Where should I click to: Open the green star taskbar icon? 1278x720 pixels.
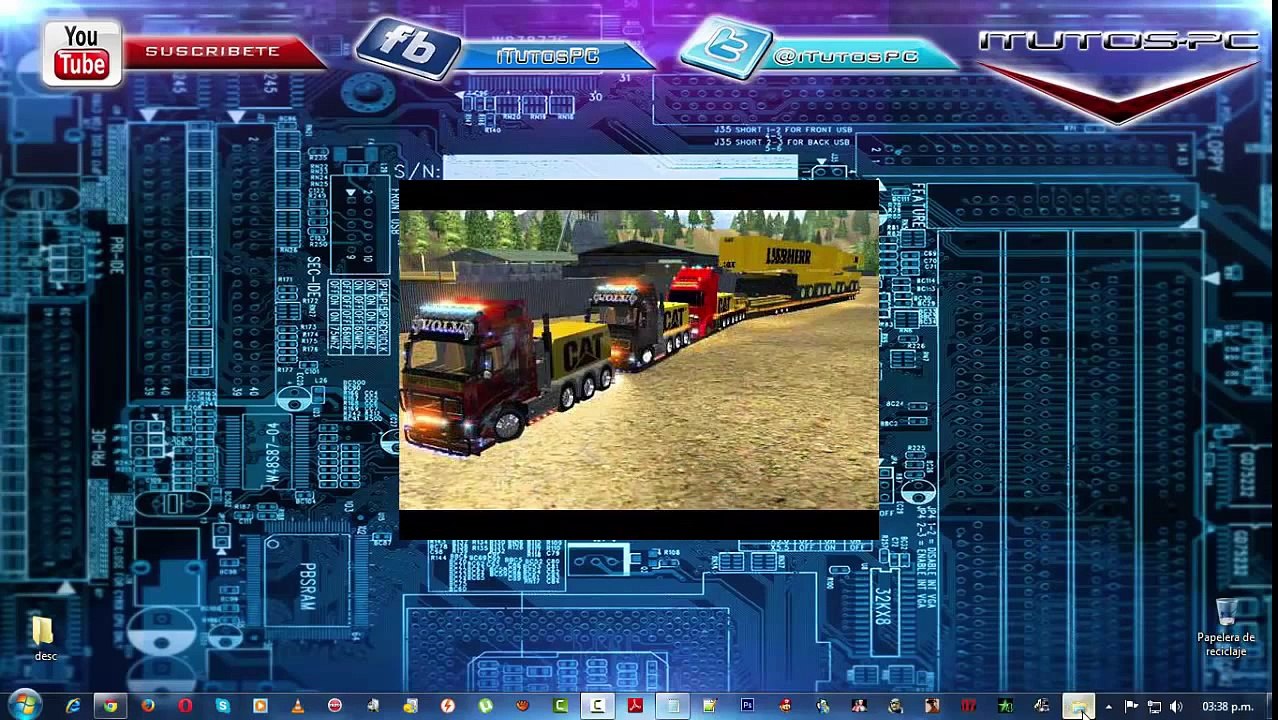tap(1006, 706)
